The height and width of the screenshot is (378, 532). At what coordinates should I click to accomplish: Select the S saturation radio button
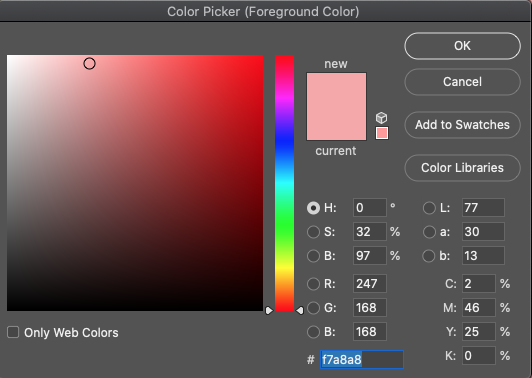313,232
